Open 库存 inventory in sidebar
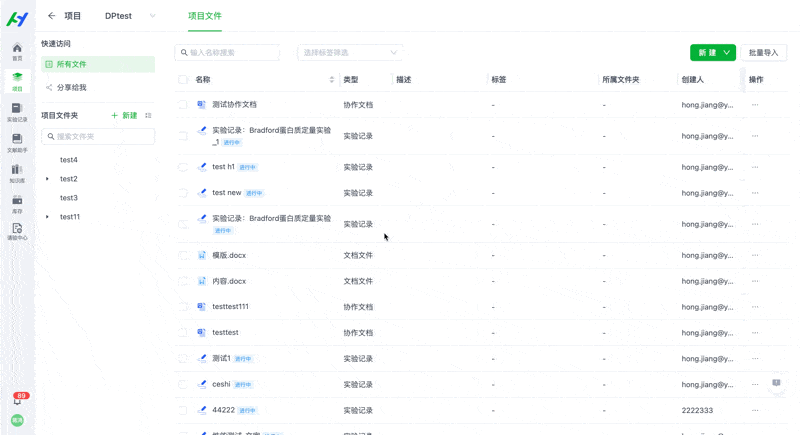Image resolution: width=800 pixels, height=435 pixels. pos(17,204)
